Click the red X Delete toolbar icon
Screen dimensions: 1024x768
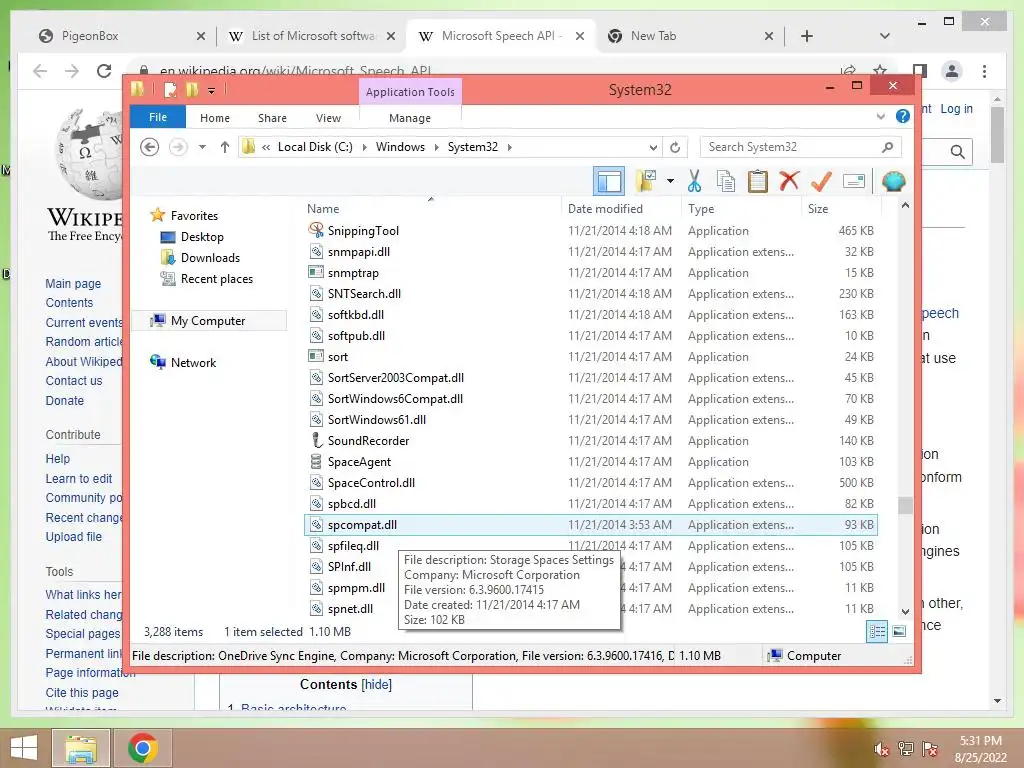click(789, 181)
